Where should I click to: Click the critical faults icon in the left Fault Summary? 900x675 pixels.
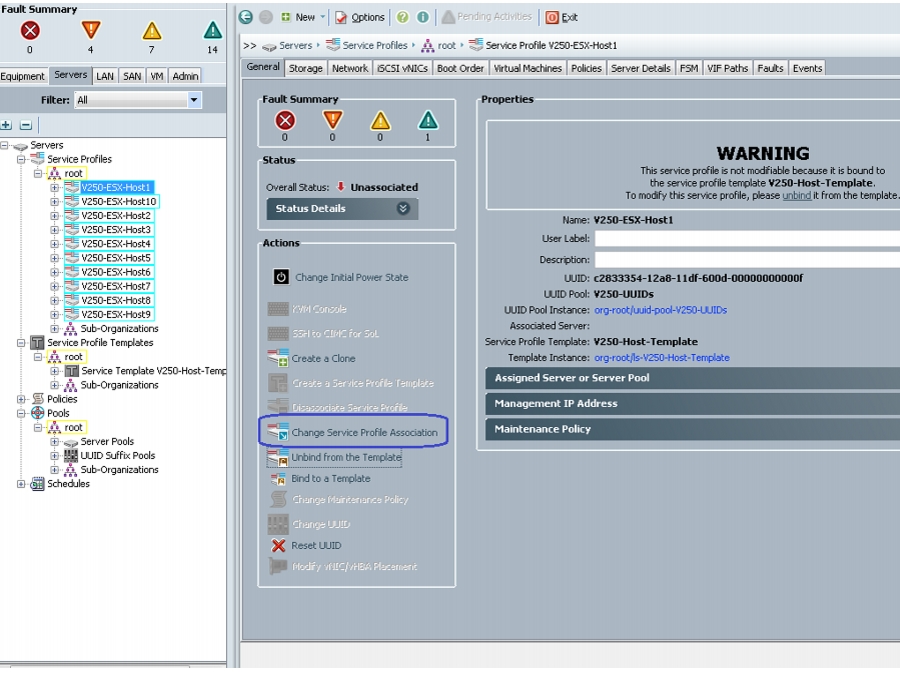(x=30, y=30)
